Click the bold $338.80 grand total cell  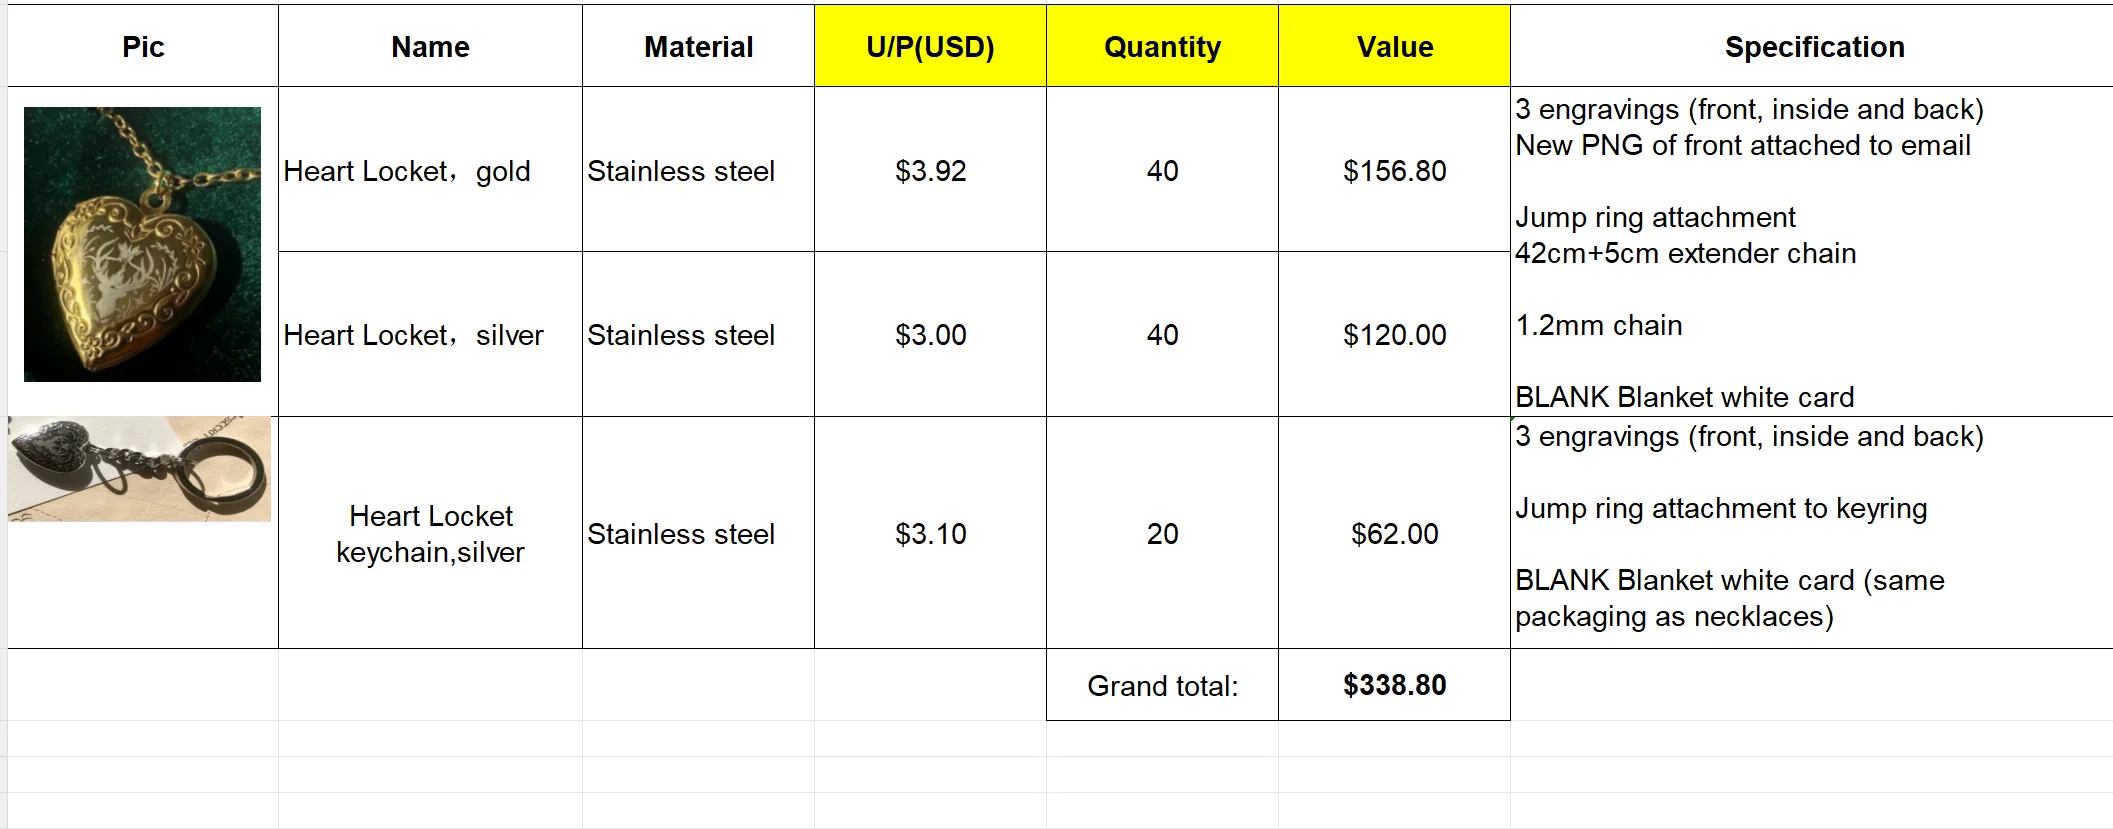(1394, 685)
